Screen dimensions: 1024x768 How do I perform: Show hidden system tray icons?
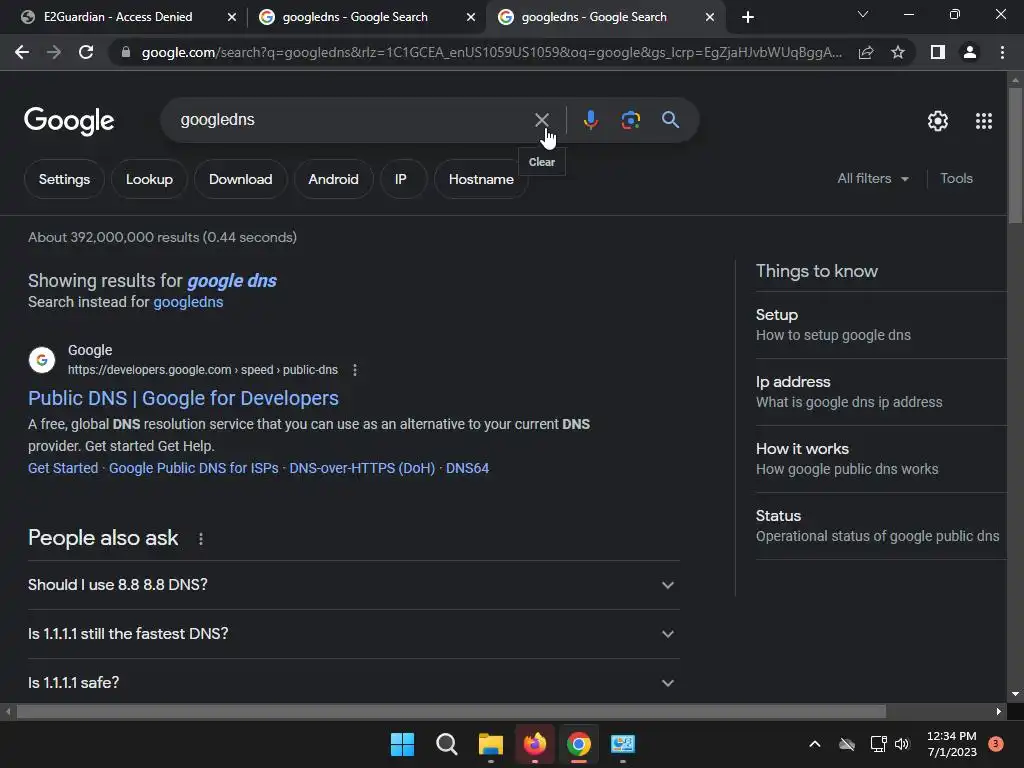coord(814,744)
